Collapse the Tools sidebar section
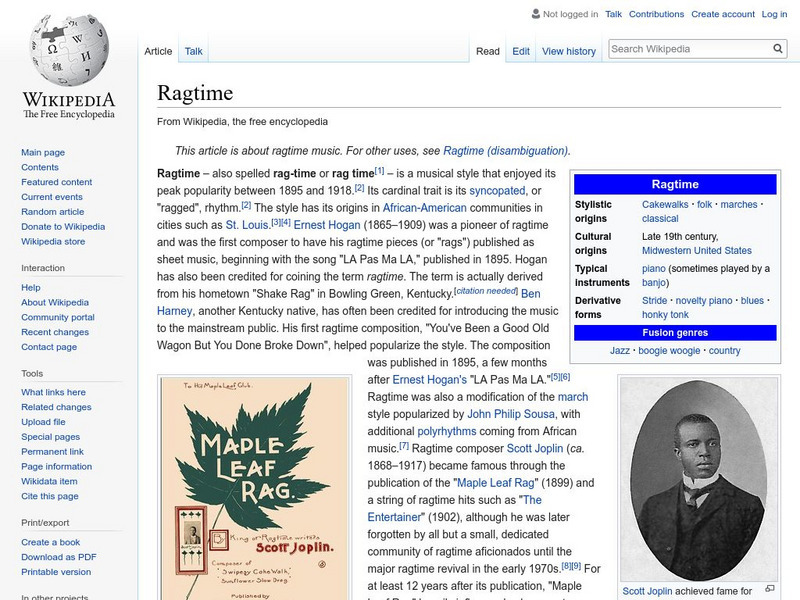This screenshot has height=600, width=800. point(32,373)
